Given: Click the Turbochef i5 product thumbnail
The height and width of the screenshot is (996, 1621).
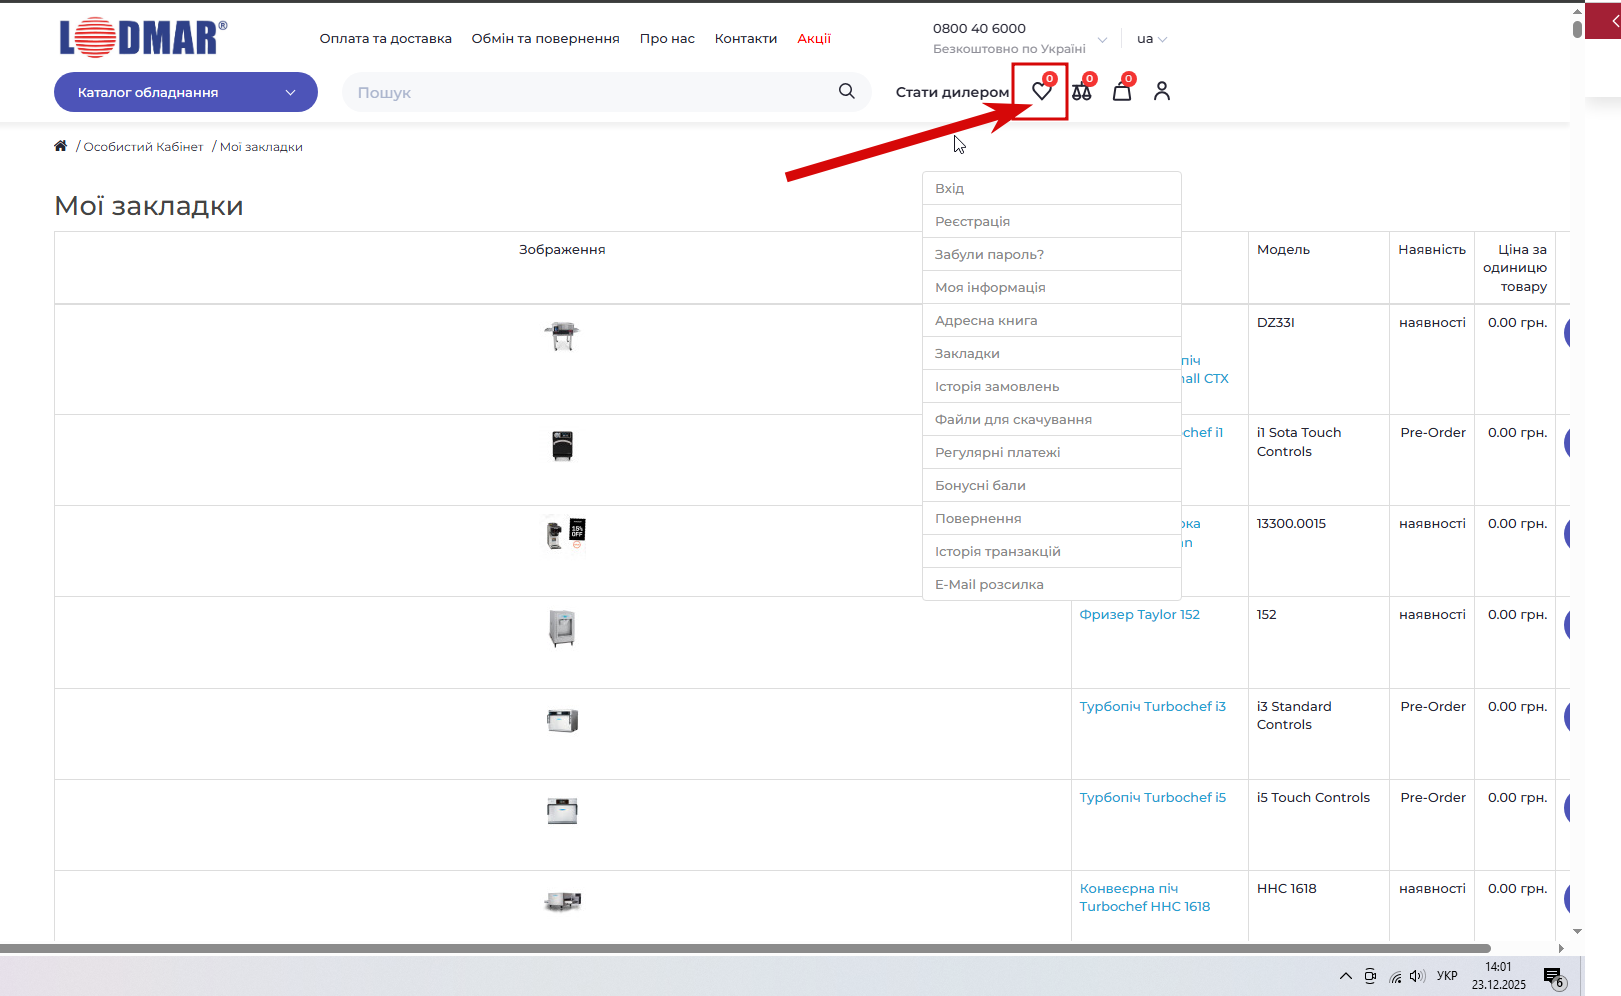Looking at the screenshot, I should [562, 811].
